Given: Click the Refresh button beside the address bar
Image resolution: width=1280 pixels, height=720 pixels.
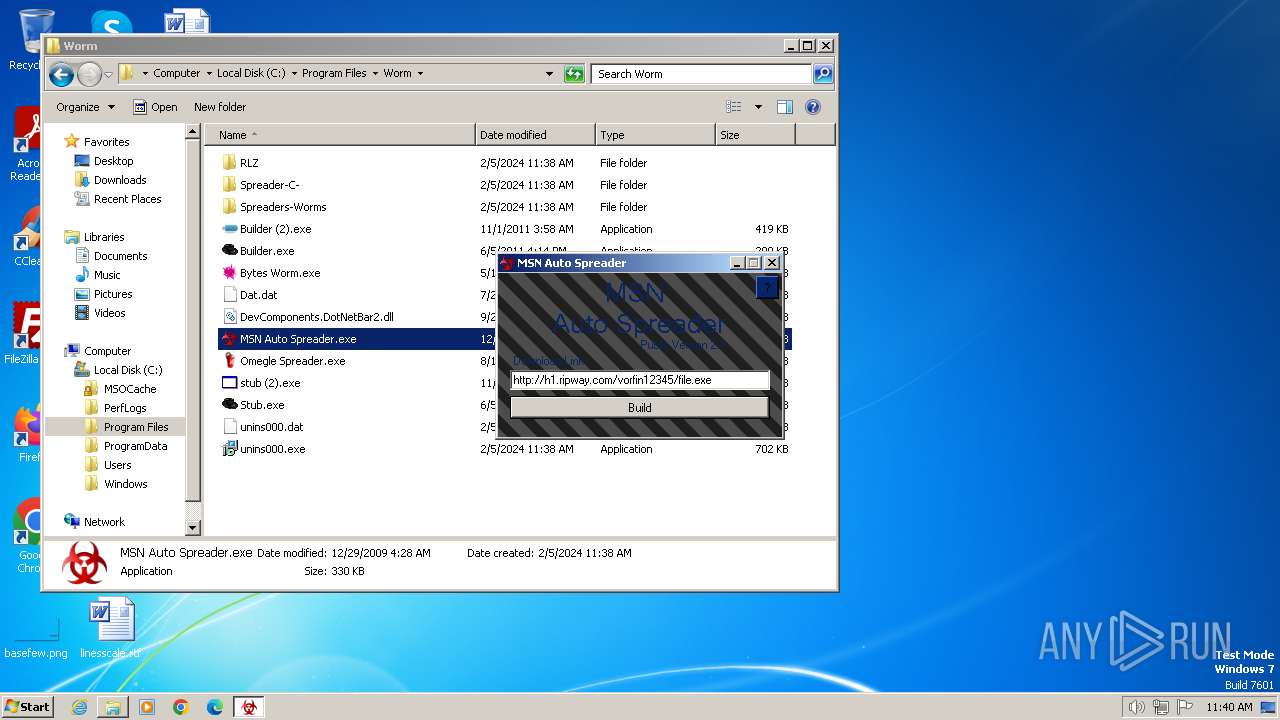Looking at the screenshot, I should [x=574, y=74].
